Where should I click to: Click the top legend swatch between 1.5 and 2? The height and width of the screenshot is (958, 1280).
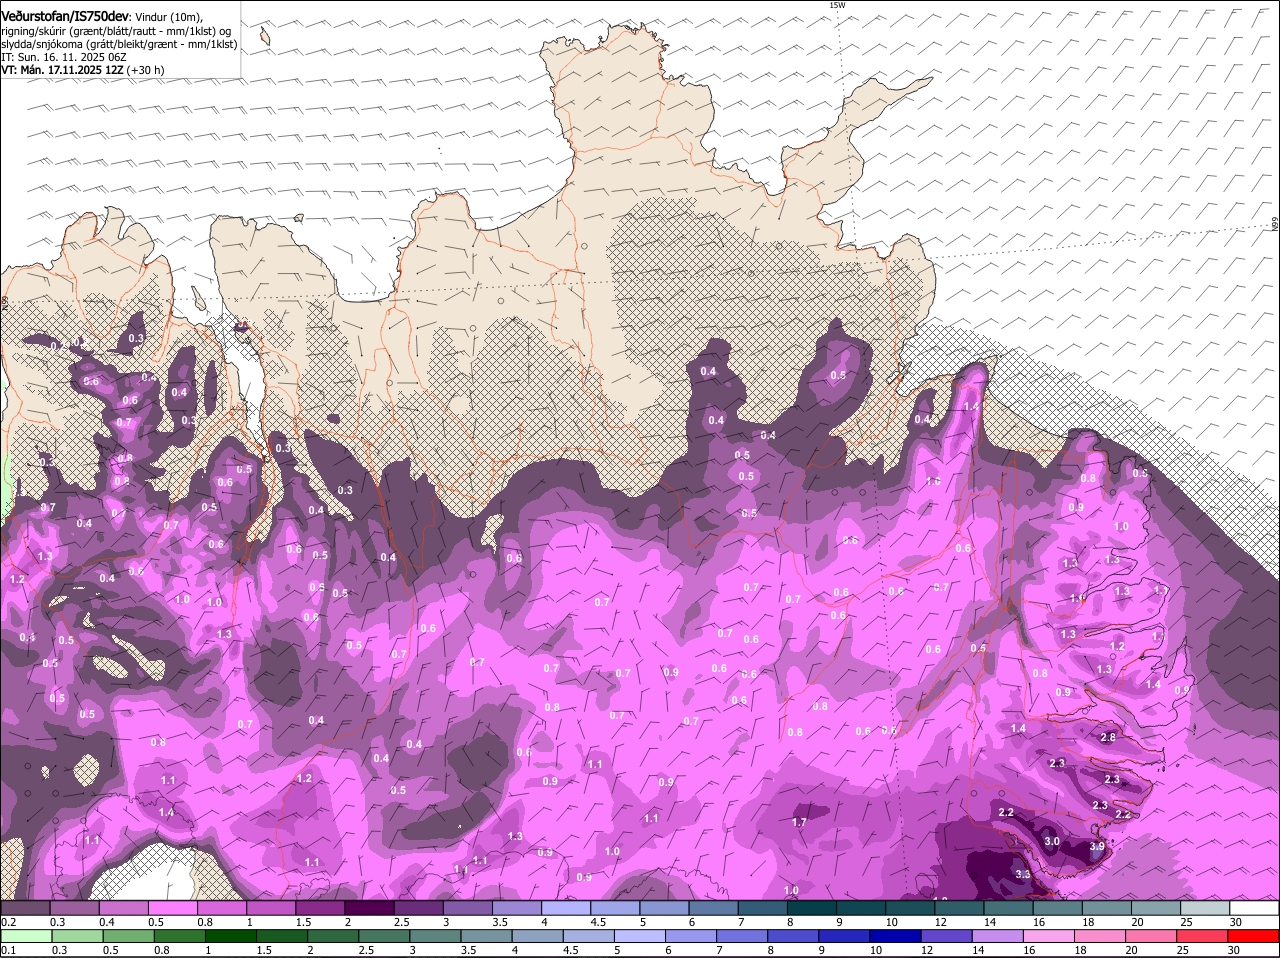pos(319,908)
